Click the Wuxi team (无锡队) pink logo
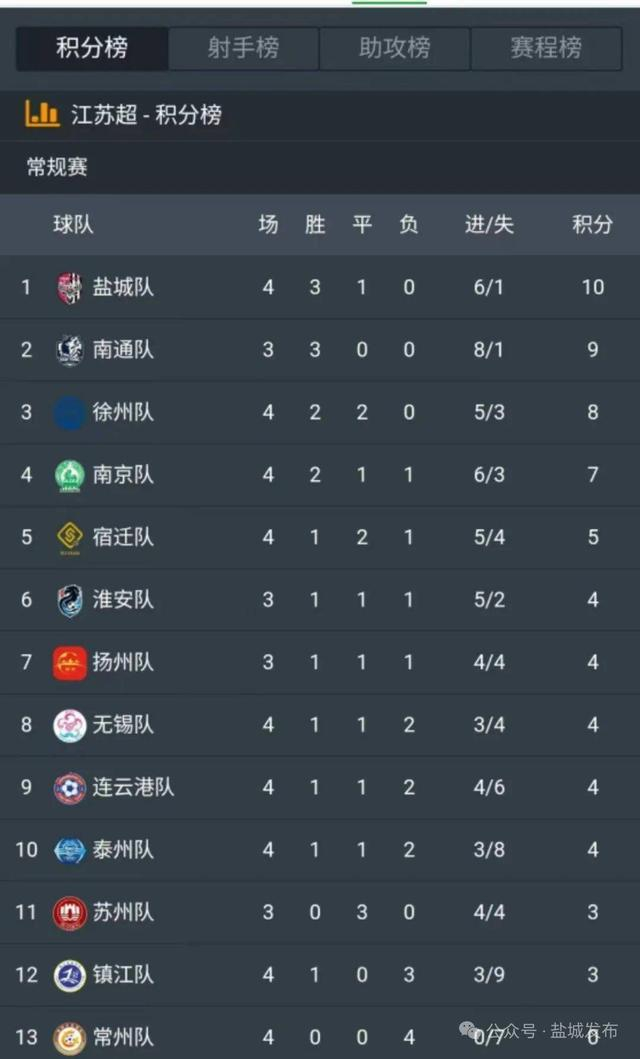The height and width of the screenshot is (1059, 640). [69, 725]
